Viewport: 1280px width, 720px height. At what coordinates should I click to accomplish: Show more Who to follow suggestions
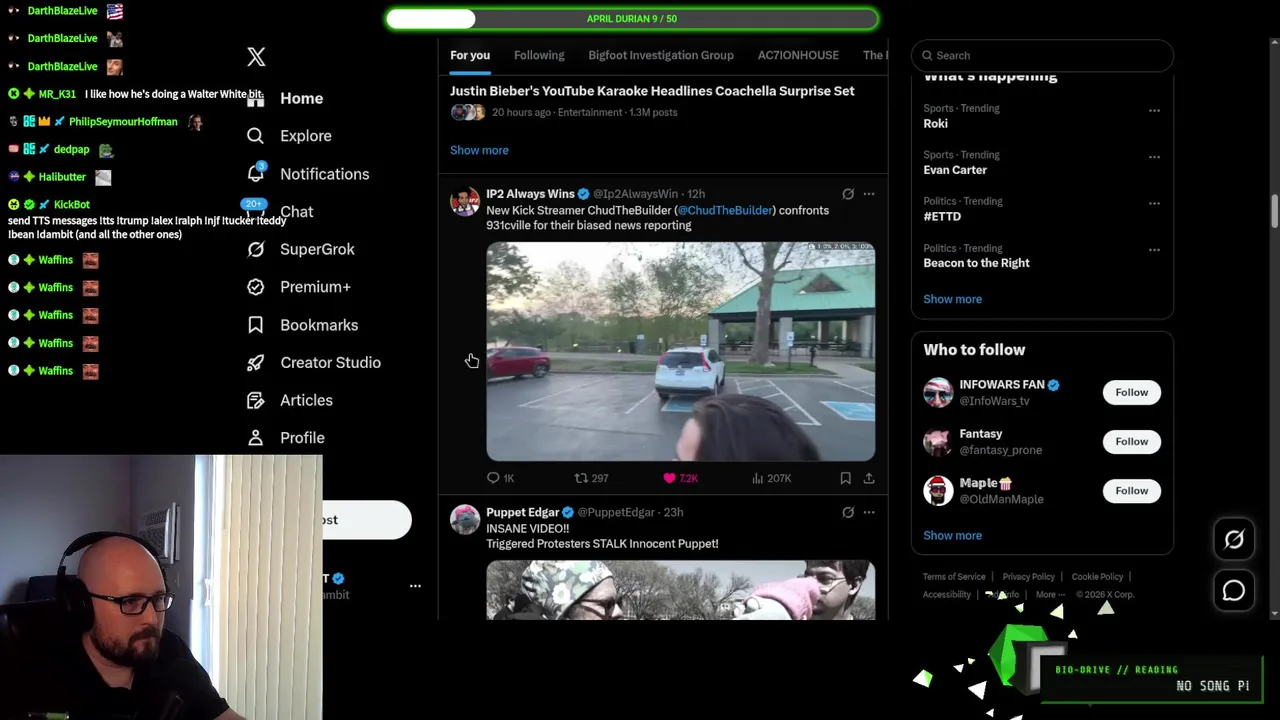[x=953, y=535]
